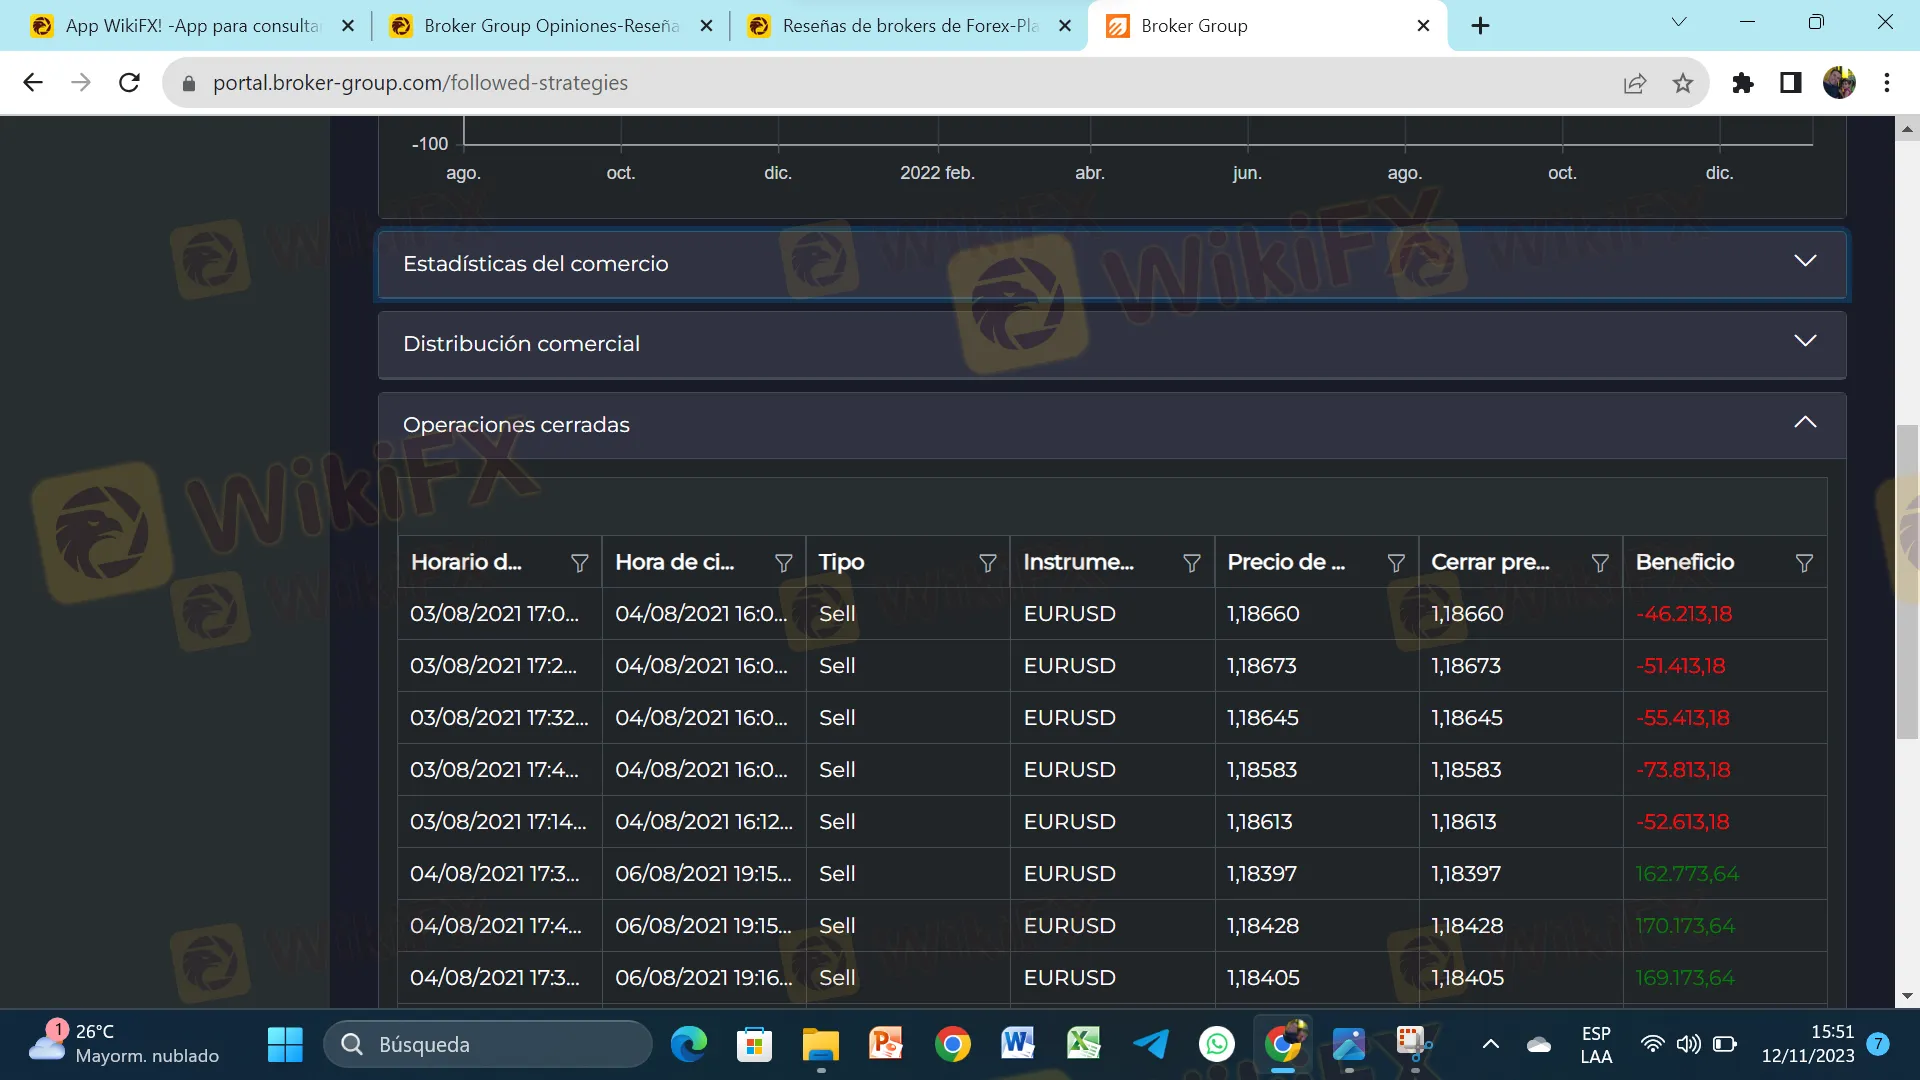The height and width of the screenshot is (1080, 1920).
Task: Click the share page icon
Action: (x=1635, y=83)
